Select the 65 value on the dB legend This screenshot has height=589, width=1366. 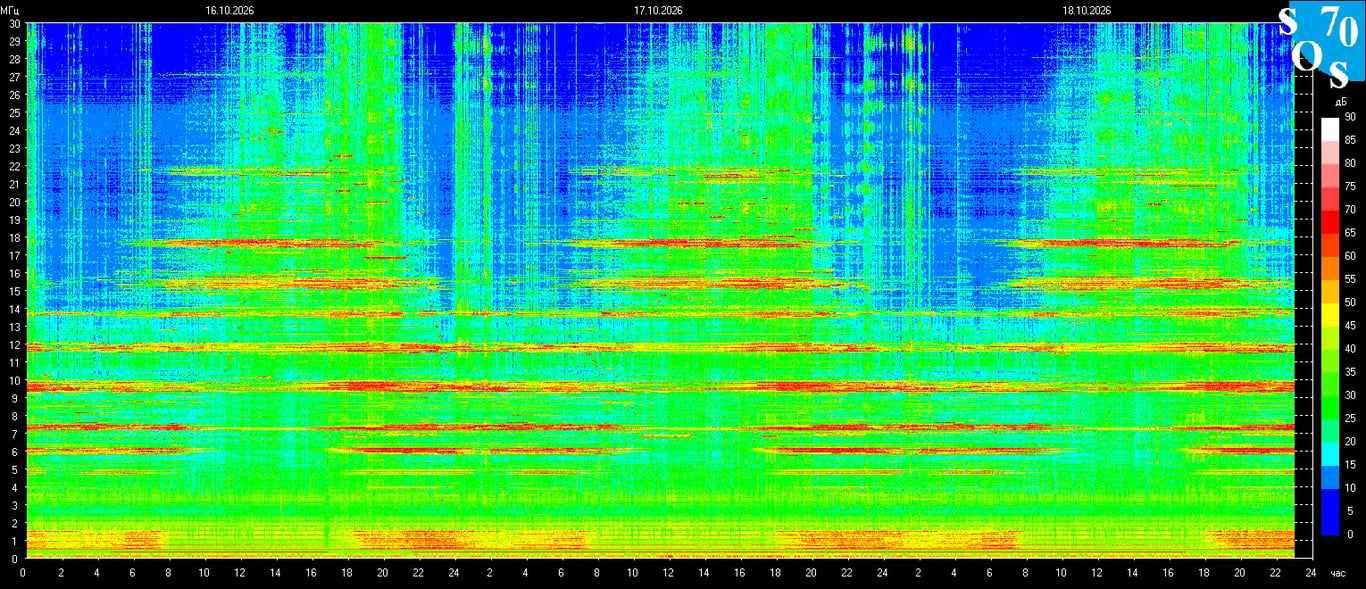1350,233
